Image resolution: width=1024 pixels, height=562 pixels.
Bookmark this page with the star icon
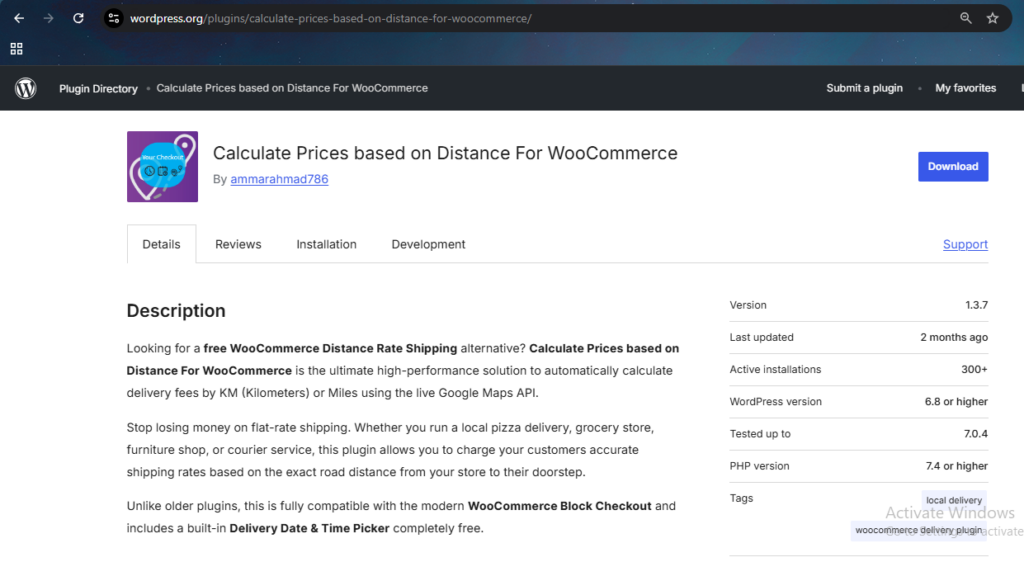coord(993,18)
